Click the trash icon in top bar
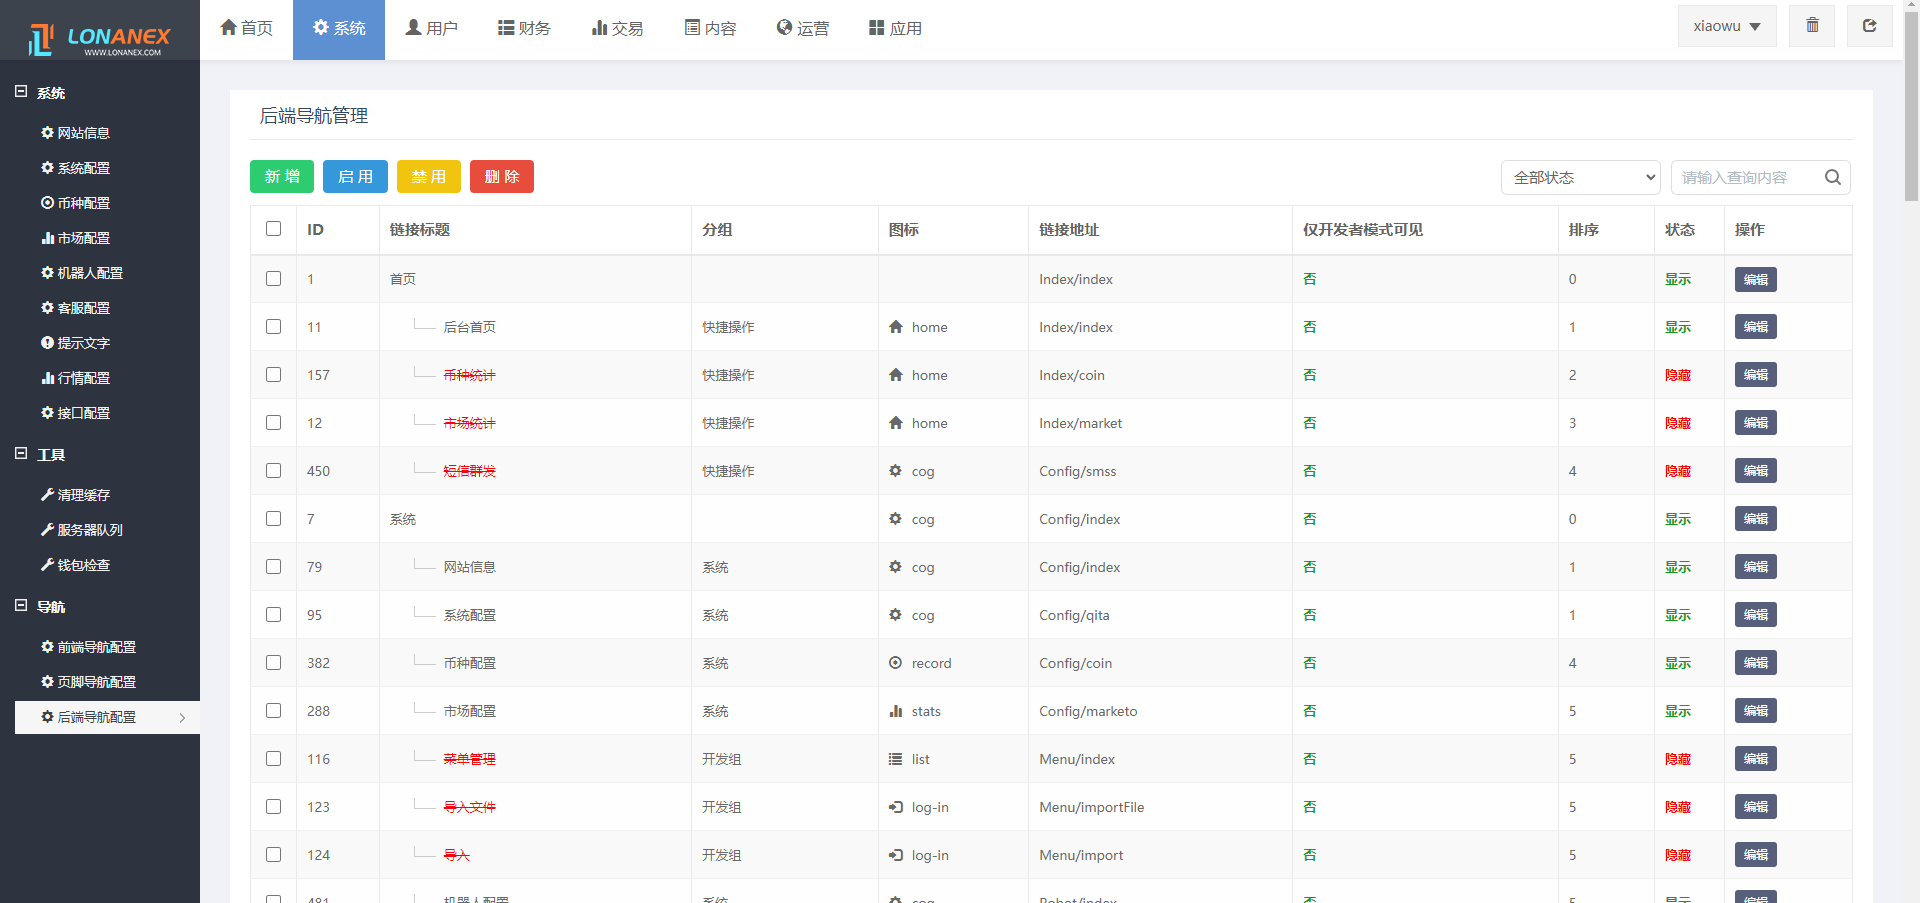The height and width of the screenshot is (903, 1920). 1812,26
